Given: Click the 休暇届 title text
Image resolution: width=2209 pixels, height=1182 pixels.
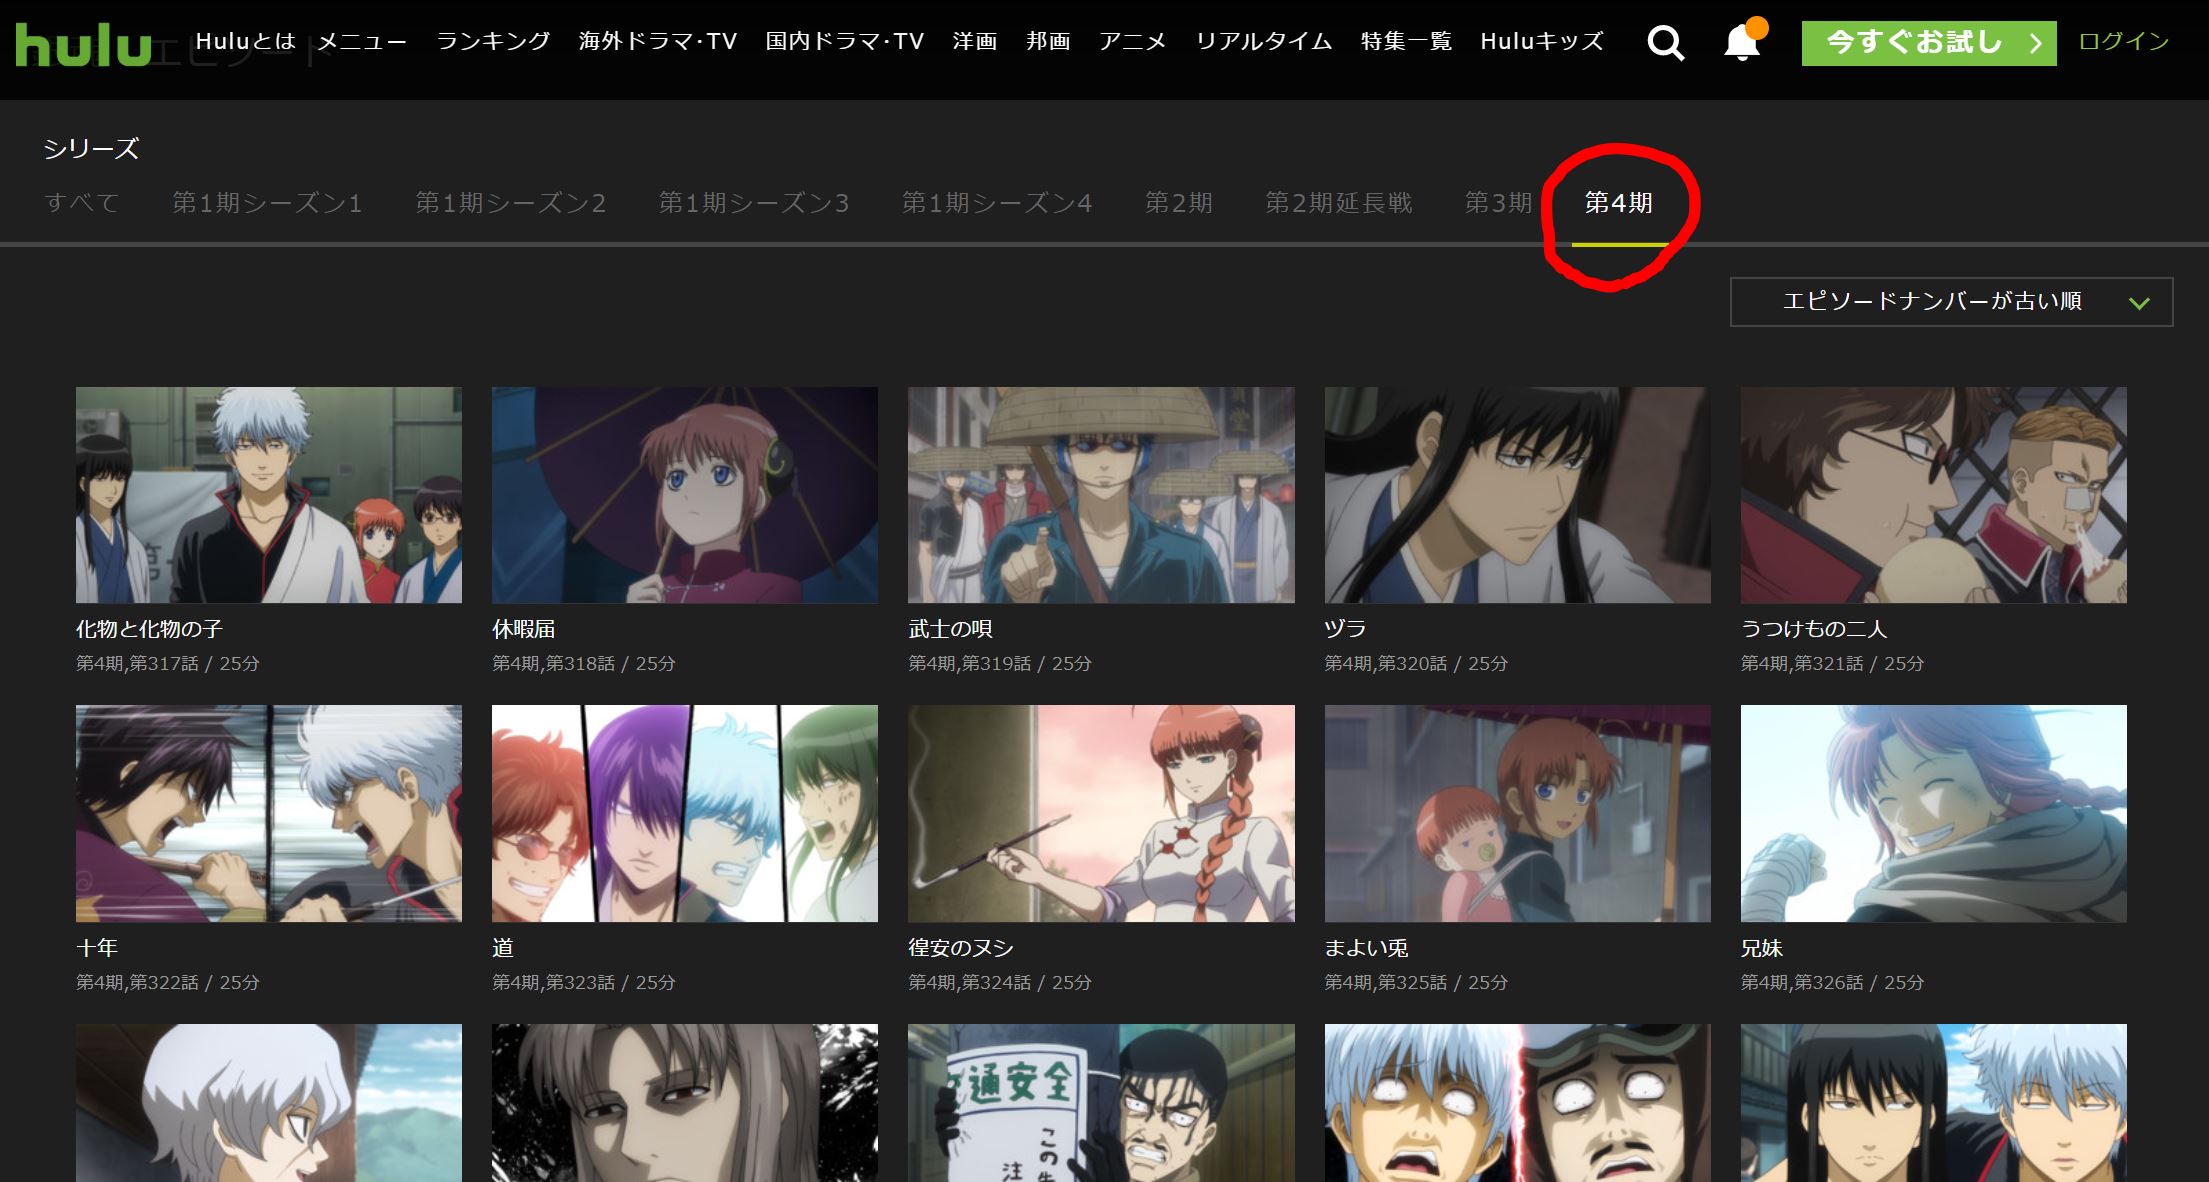Looking at the screenshot, I should pyautogui.click(x=524, y=629).
